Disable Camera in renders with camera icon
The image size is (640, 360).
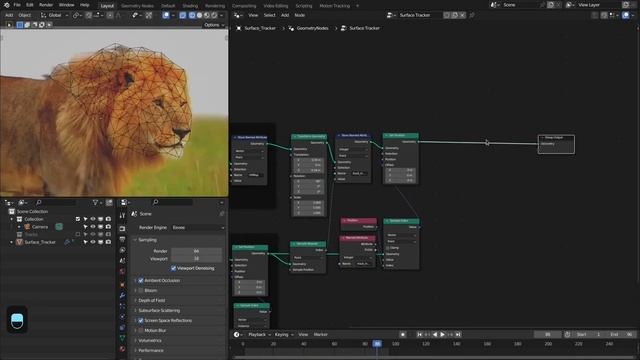108,227
